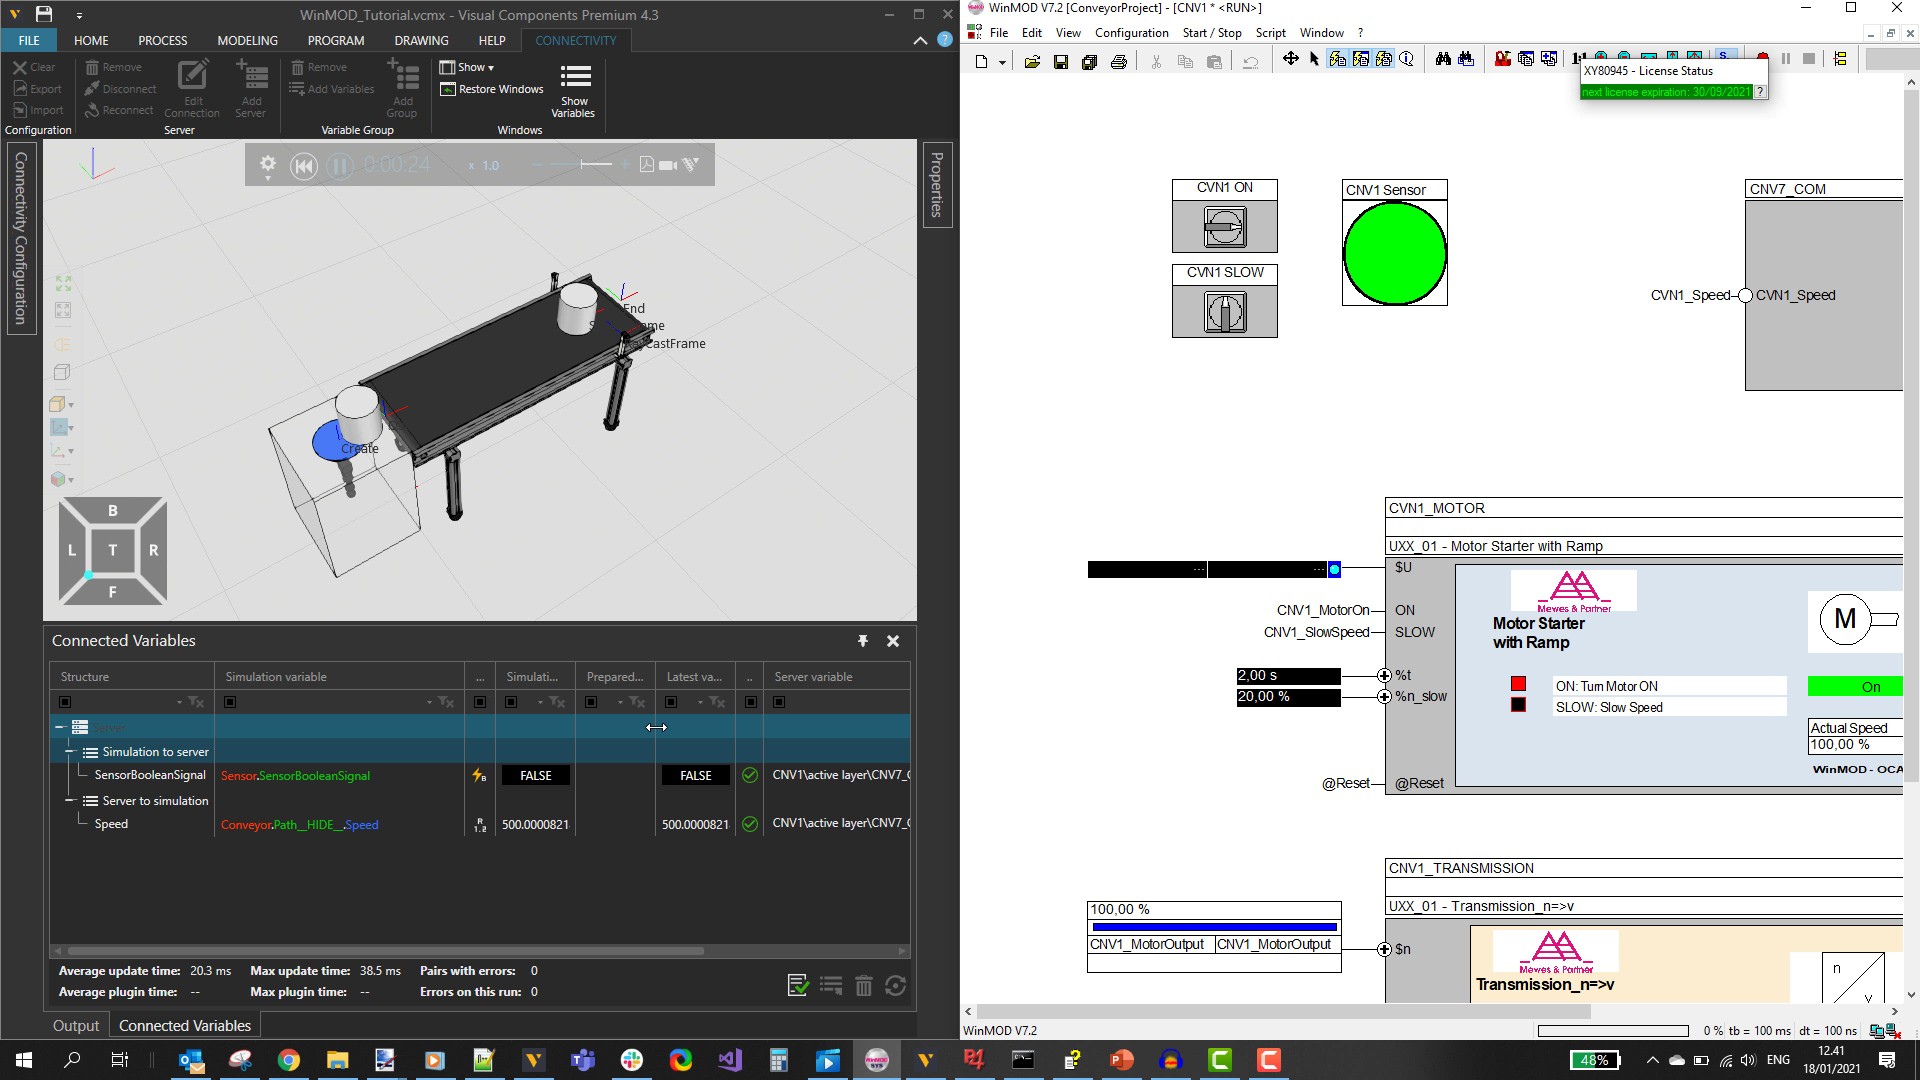Image resolution: width=1920 pixels, height=1080 pixels.
Task: Open the Show dropdown in Windows group
Action: coord(468,67)
